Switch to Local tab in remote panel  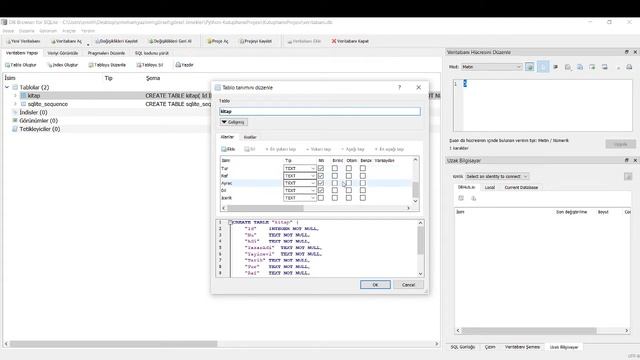click(490, 187)
